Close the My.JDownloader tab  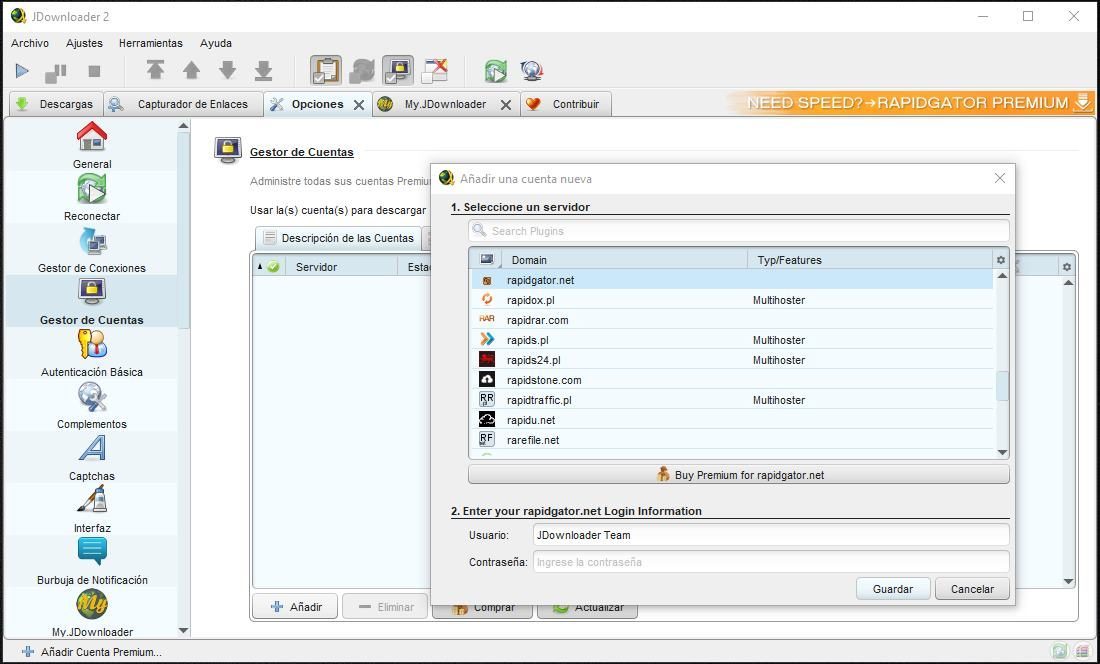coord(505,104)
